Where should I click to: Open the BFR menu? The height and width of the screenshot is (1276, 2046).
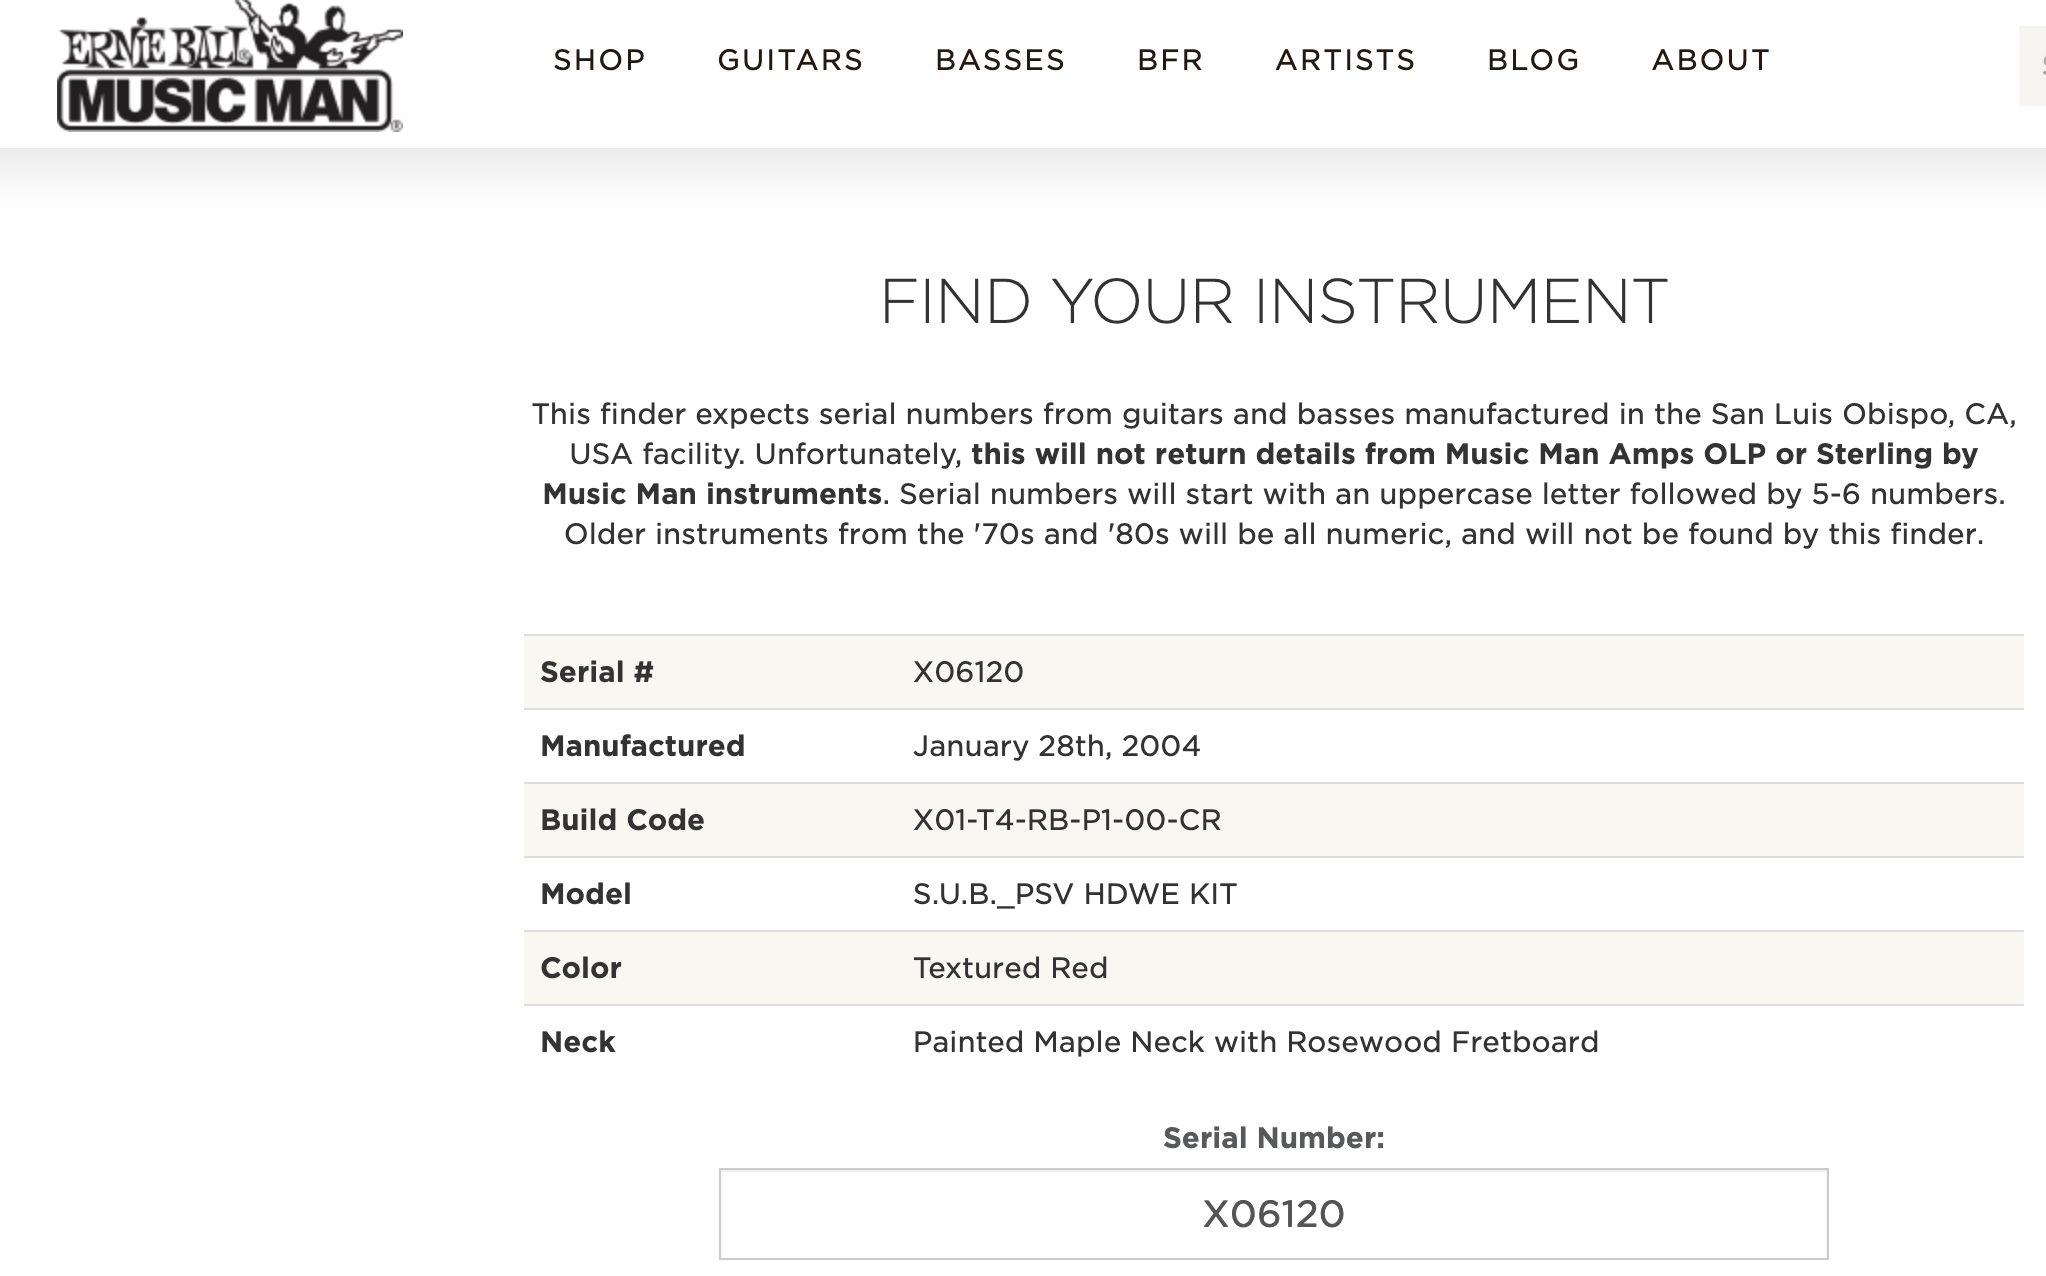pyautogui.click(x=1170, y=60)
